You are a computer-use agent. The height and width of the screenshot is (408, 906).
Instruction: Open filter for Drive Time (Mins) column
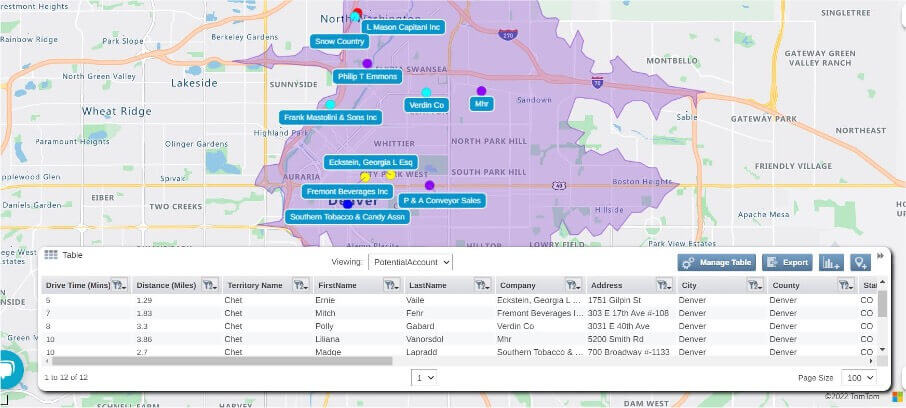tap(120, 285)
